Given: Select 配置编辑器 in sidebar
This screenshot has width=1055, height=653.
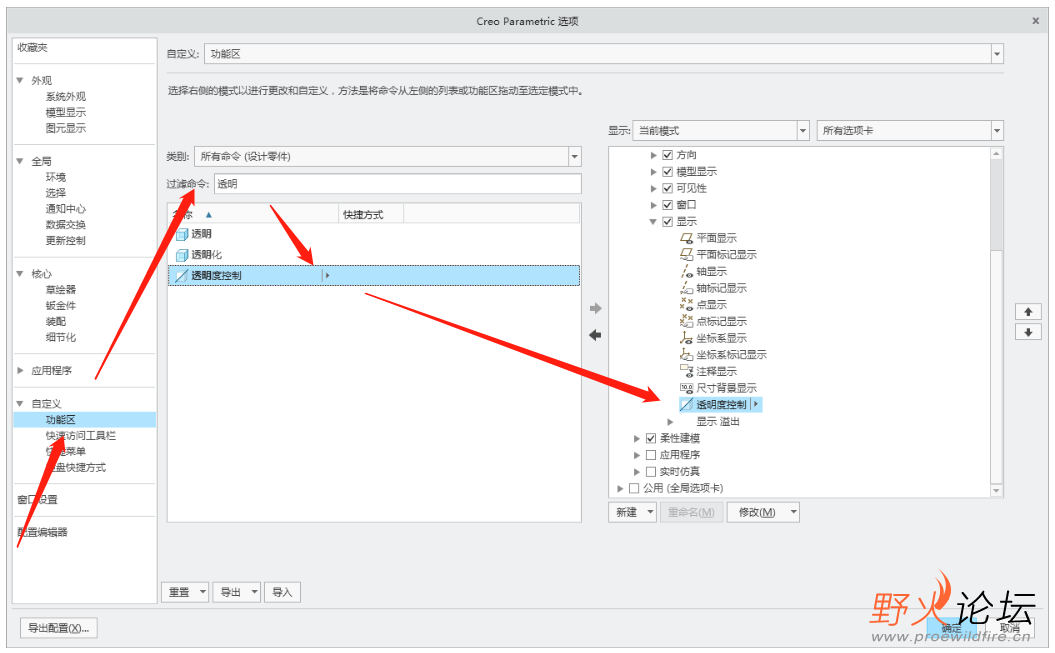Looking at the screenshot, I should click(x=42, y=532).
